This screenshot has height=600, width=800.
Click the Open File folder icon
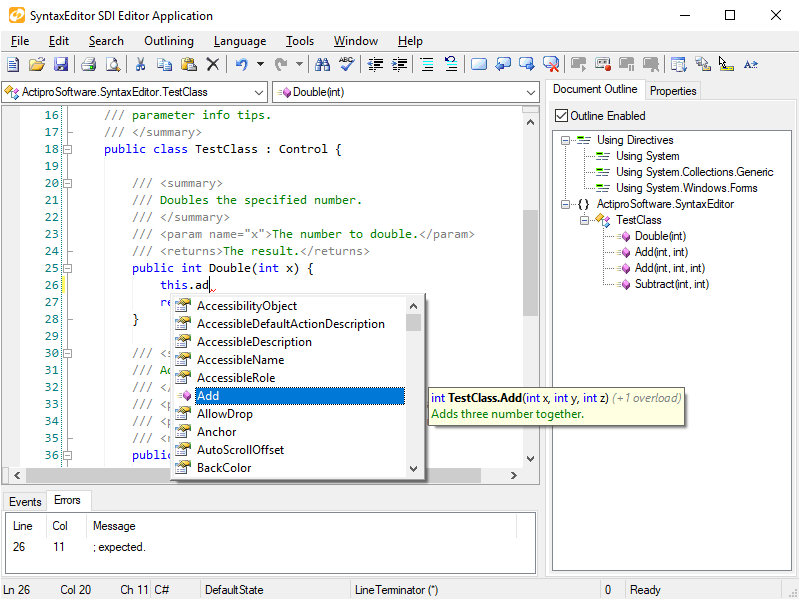(x=37, y=64)
